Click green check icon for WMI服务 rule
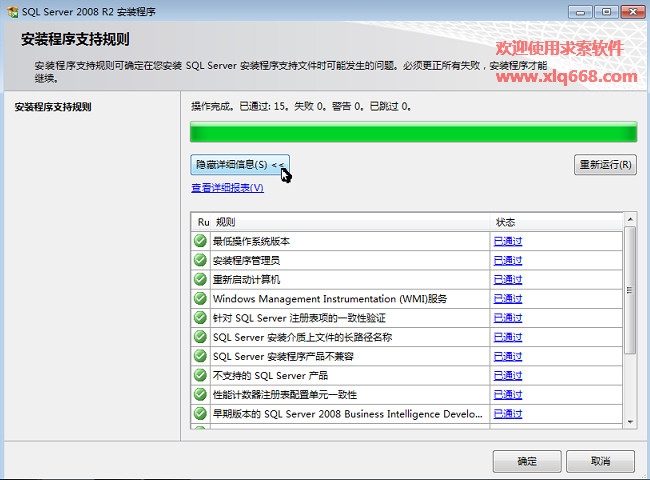The image size is (650, 480). 200,298
